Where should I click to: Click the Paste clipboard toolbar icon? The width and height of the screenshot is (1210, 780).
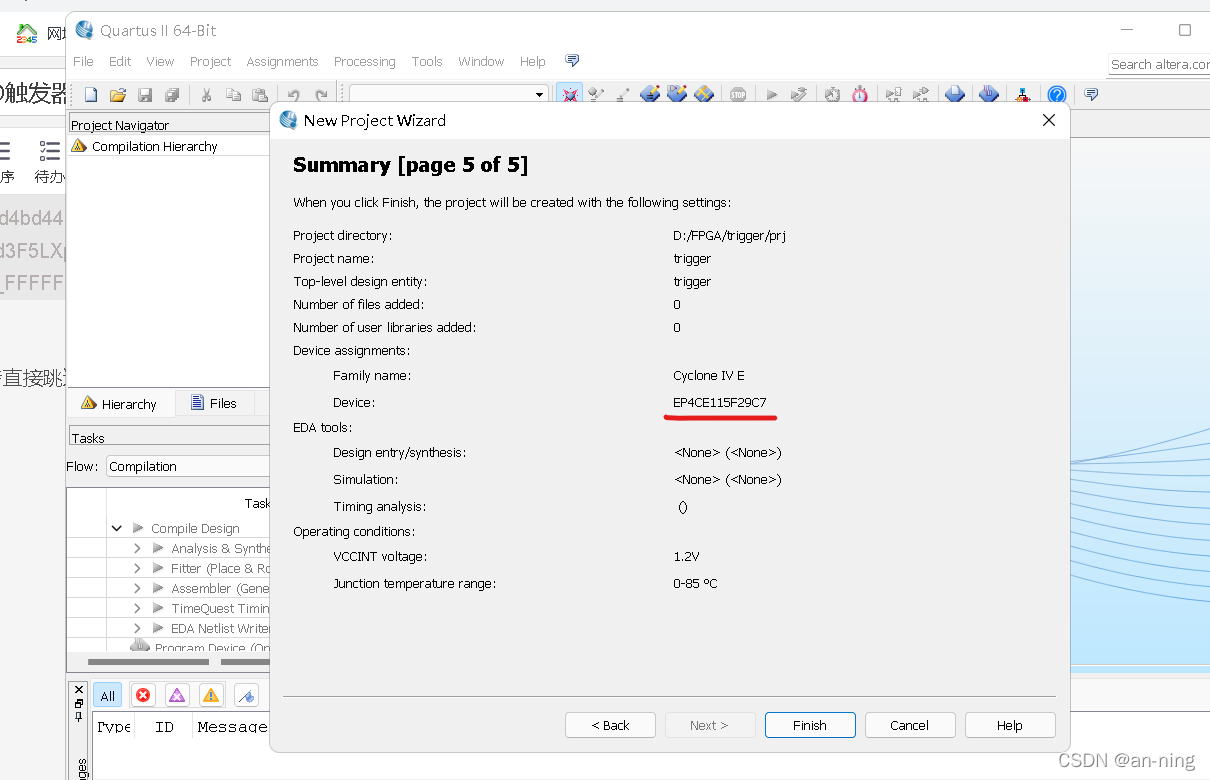coord(260,95)
